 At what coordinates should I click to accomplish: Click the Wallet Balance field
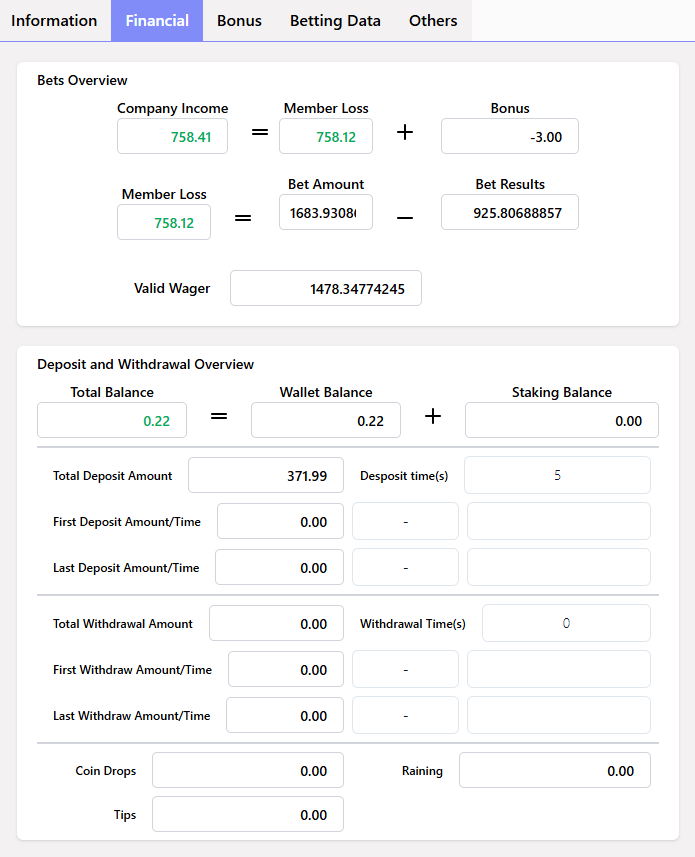click(325, 420)
